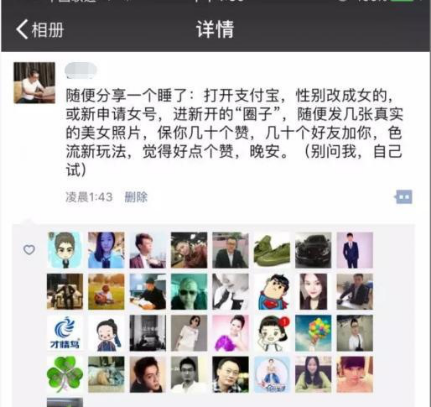Screen dimensions: 431x407
Task: Open the woman in pink dress avatar
Action: click(231, 333)
